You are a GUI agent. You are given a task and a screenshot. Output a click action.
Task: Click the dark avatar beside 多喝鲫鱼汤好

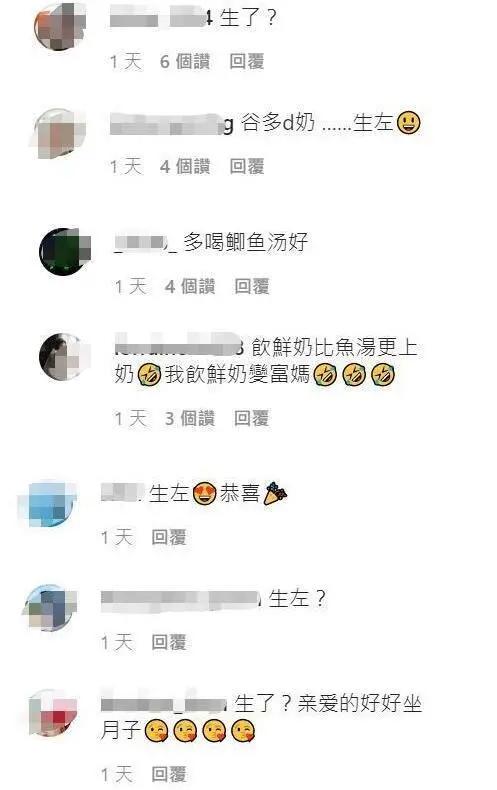[65, 252]
